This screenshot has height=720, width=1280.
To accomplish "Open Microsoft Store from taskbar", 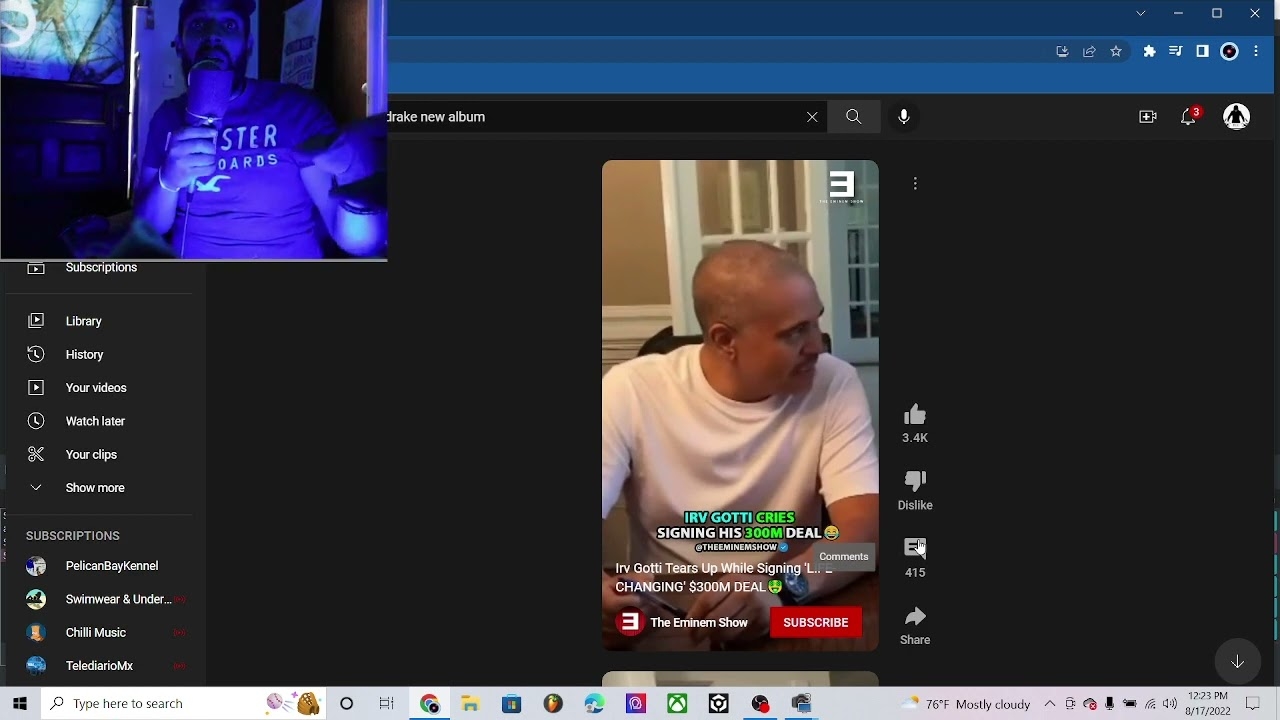I will (x=511, y=704).
